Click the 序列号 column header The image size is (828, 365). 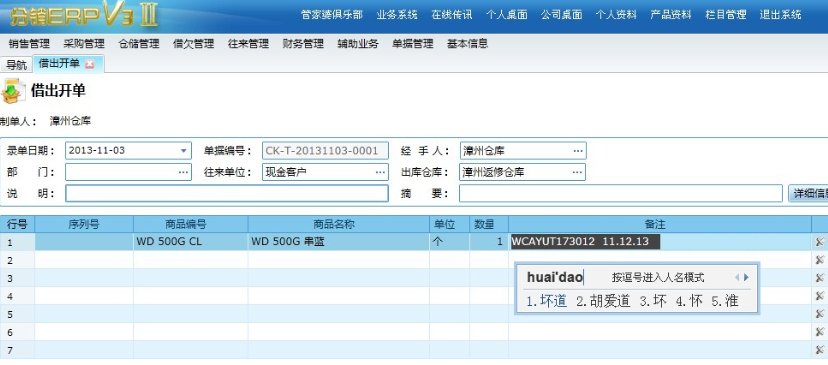click(x=84, y=224)
